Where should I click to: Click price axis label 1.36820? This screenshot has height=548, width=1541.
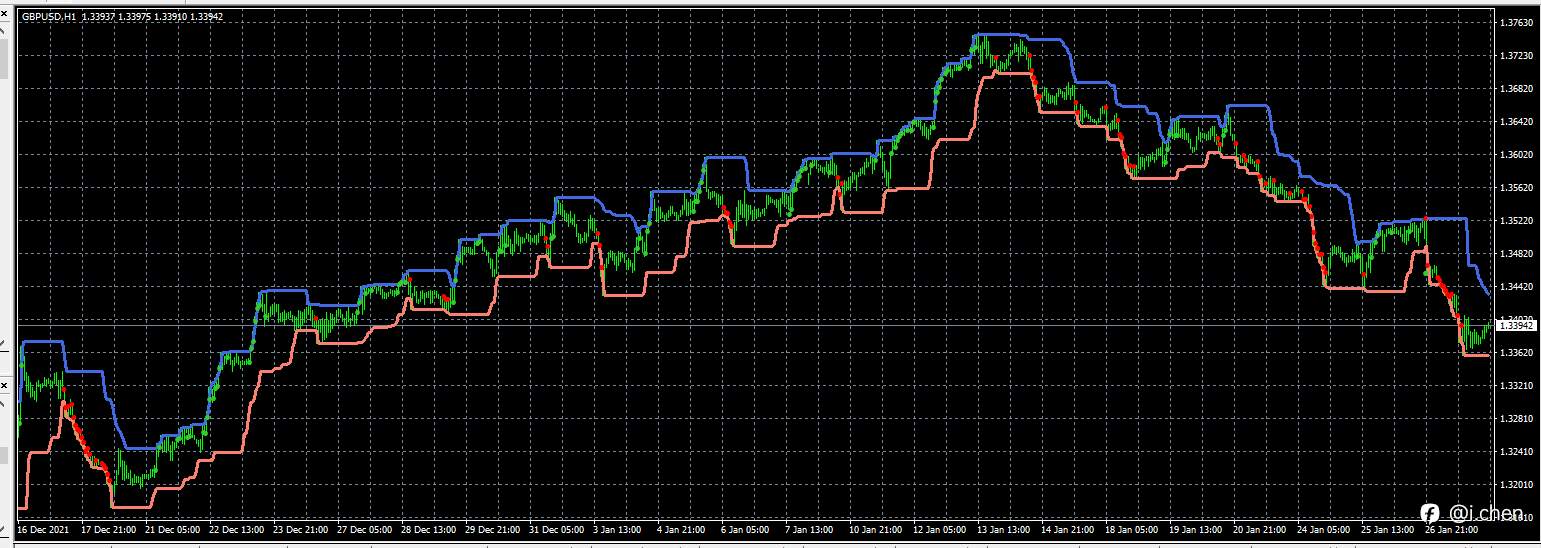tap(1517, 88)
